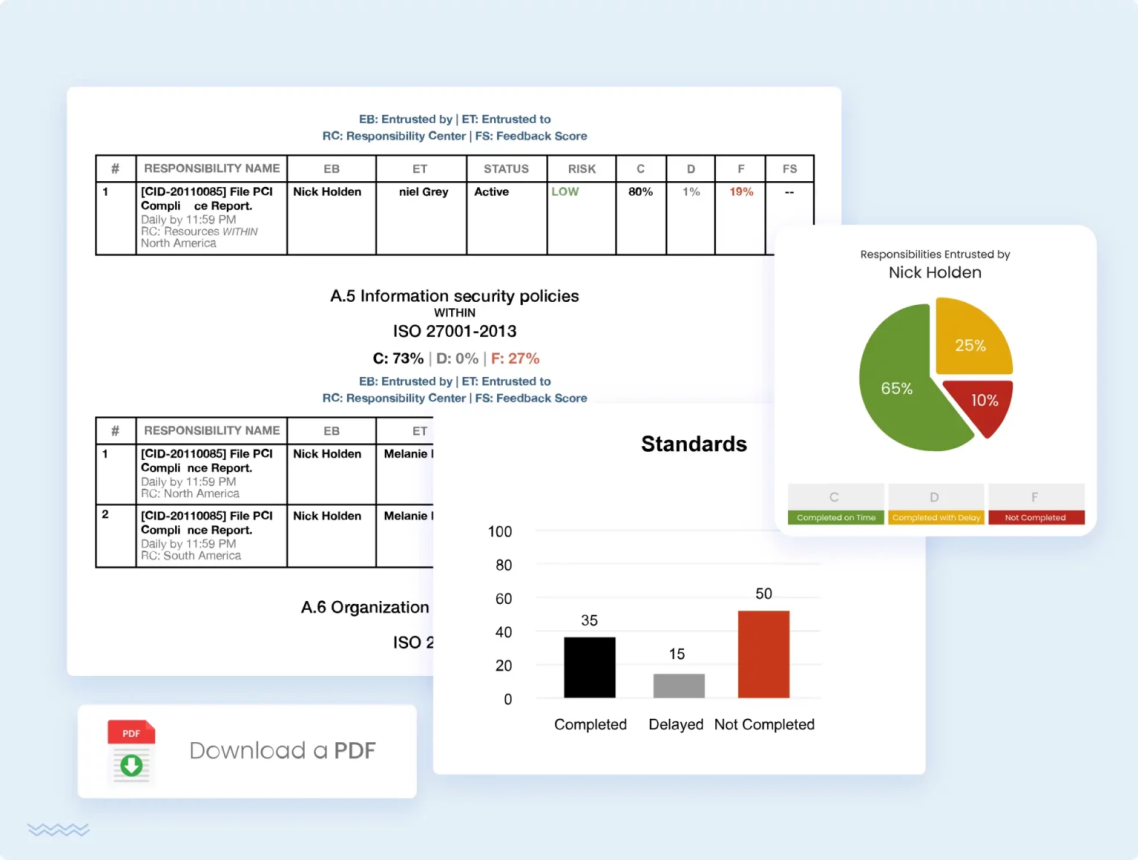Click the RESPONSIBILITY NAME header in top table
Screen dimensions: 1138x860
[x=211, y=168]
